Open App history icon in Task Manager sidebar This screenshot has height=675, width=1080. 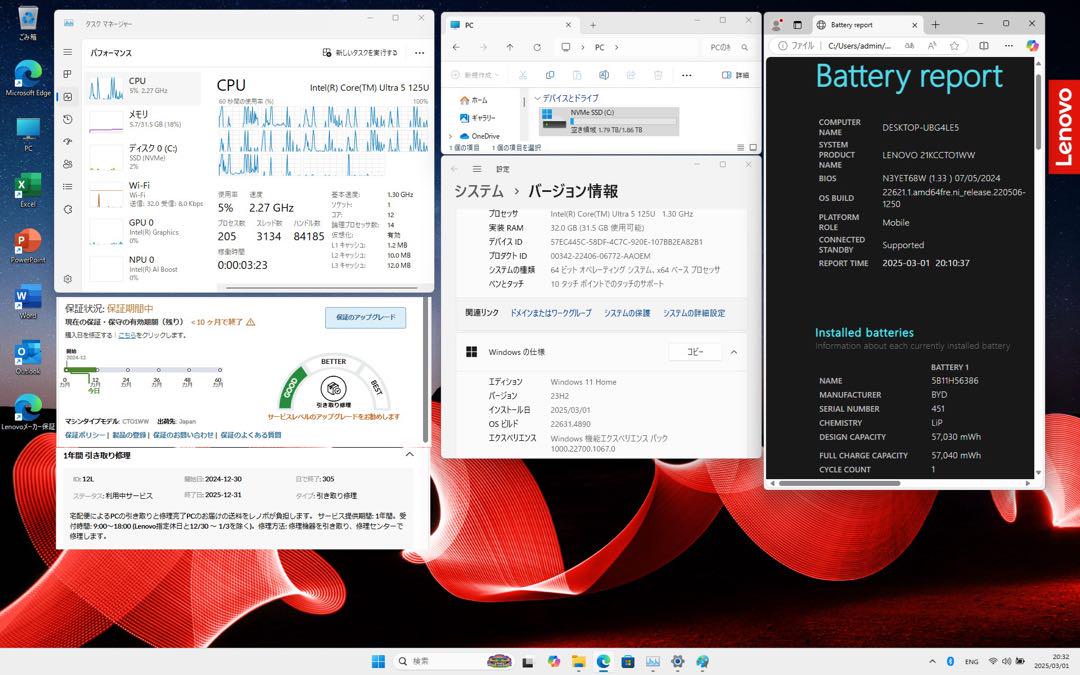point(68,119)
